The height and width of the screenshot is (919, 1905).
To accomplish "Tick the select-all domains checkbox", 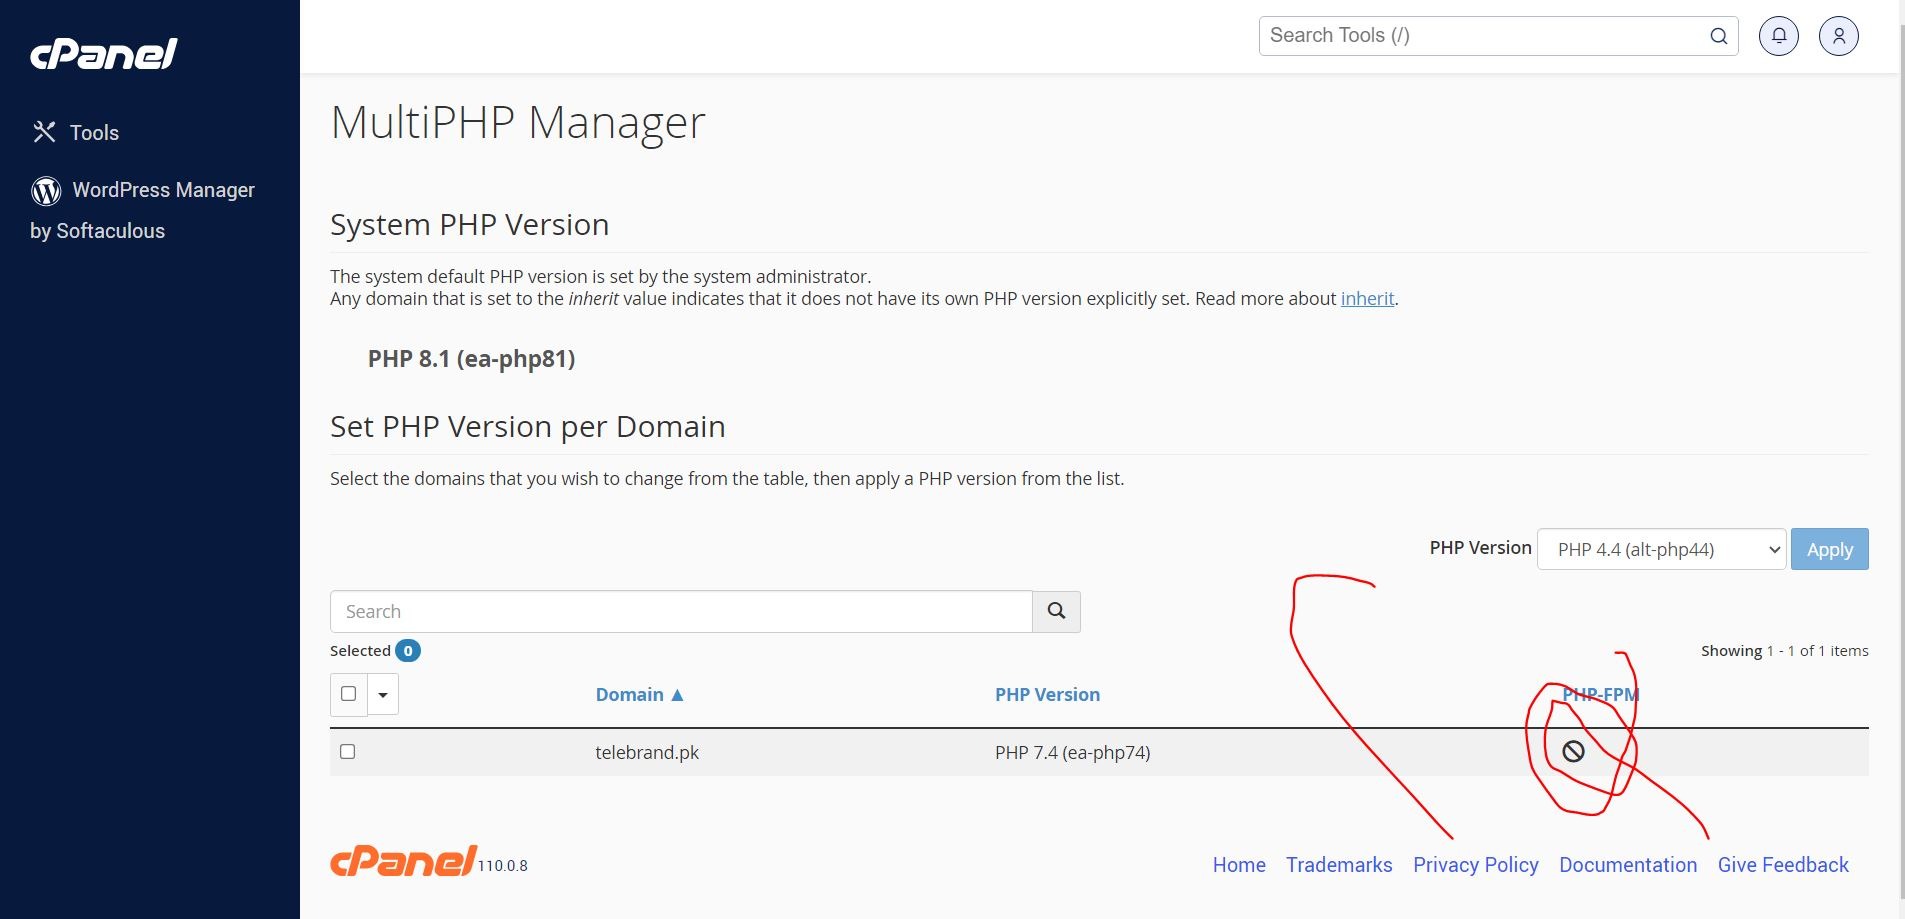I will point(349,694).
